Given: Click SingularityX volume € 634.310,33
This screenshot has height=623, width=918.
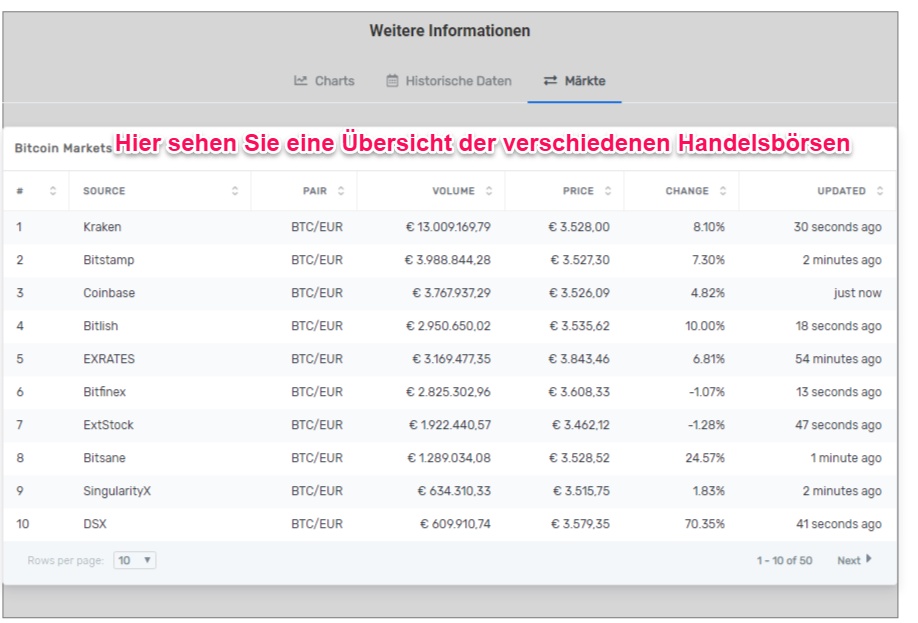Looking at the screenshot, I should (x=454, y=491).
